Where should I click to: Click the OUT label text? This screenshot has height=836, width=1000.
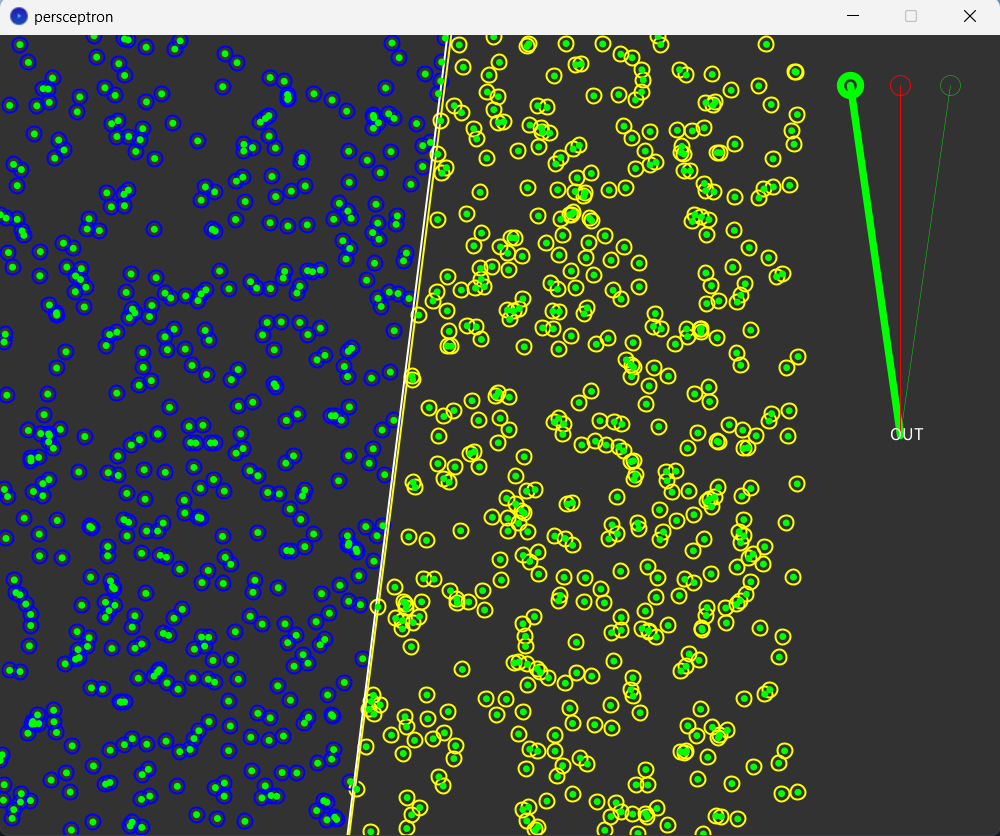906,434
